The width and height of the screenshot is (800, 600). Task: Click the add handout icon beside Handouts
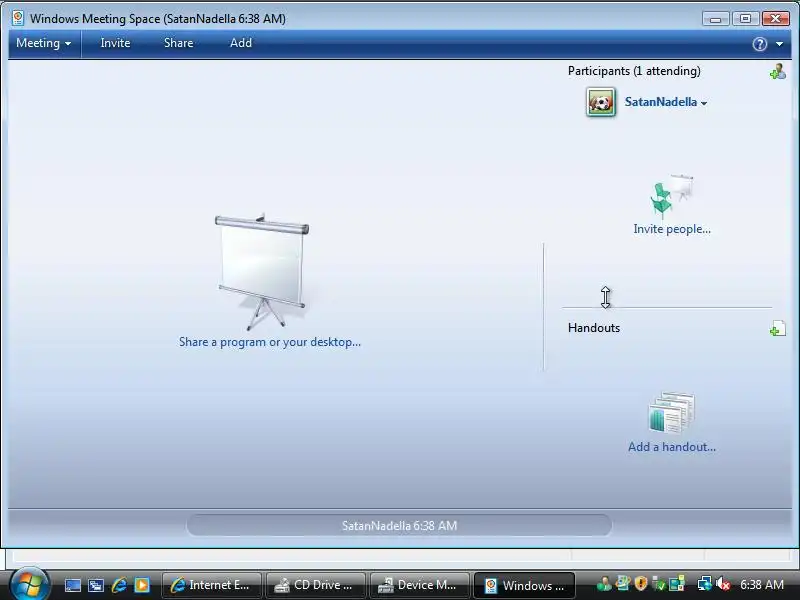point(778,329)
